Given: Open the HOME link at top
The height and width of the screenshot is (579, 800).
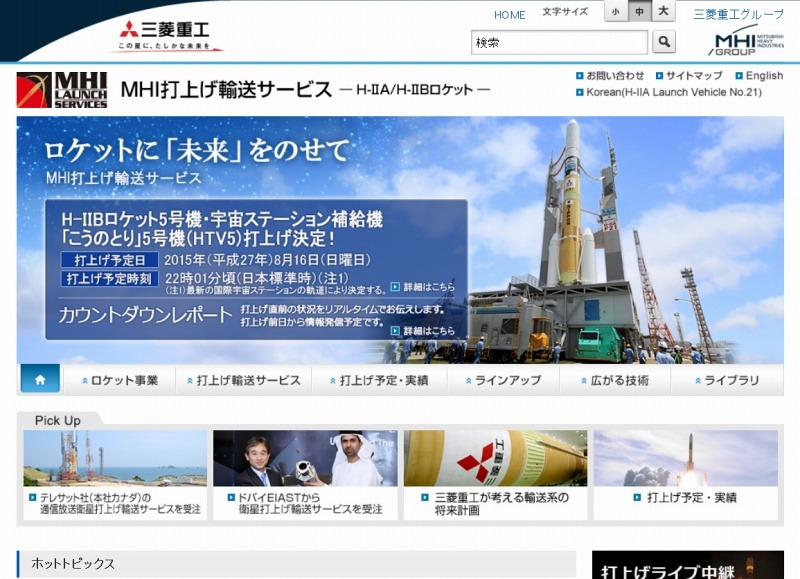Looking at the screenshot, I should 510,15.
